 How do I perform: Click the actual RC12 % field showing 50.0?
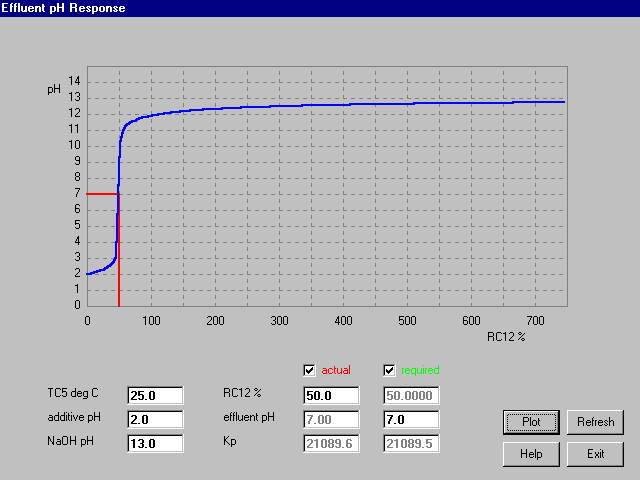(331, 395)
